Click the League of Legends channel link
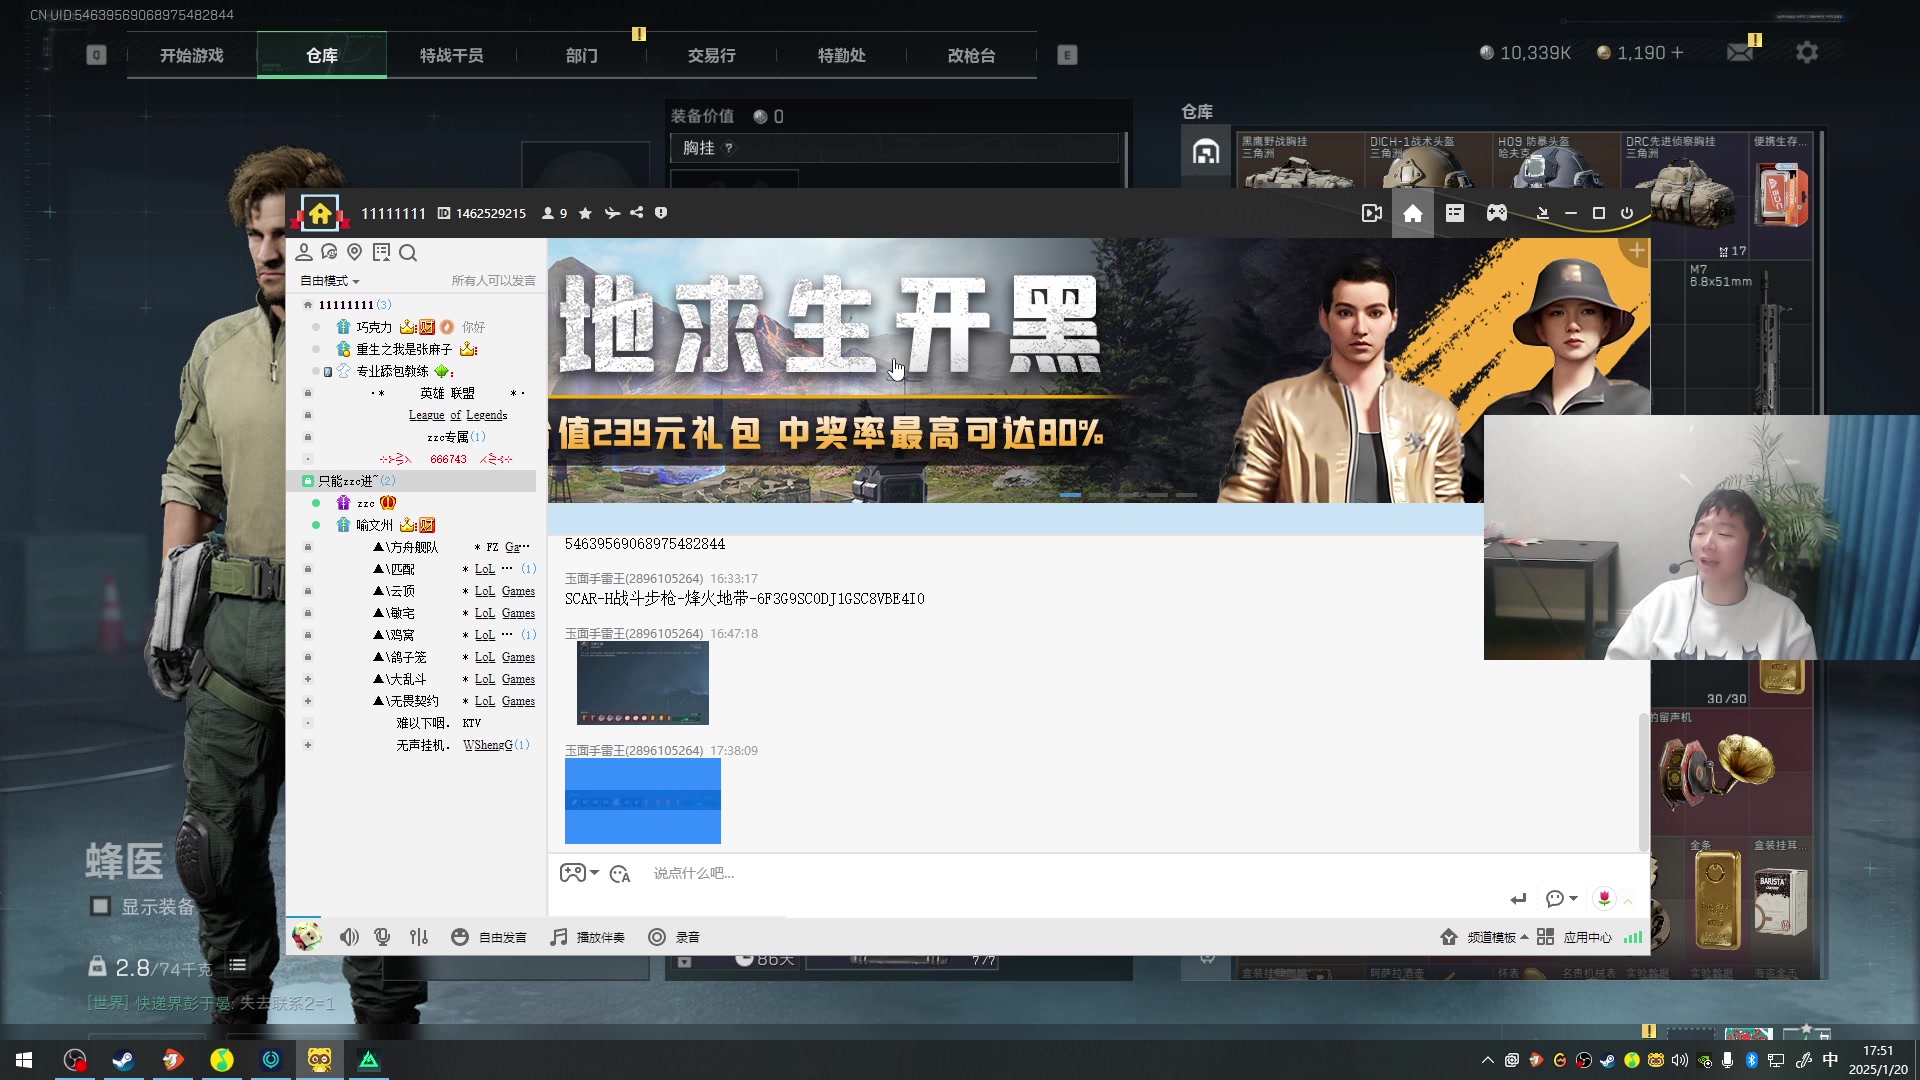 click(458, 415)
